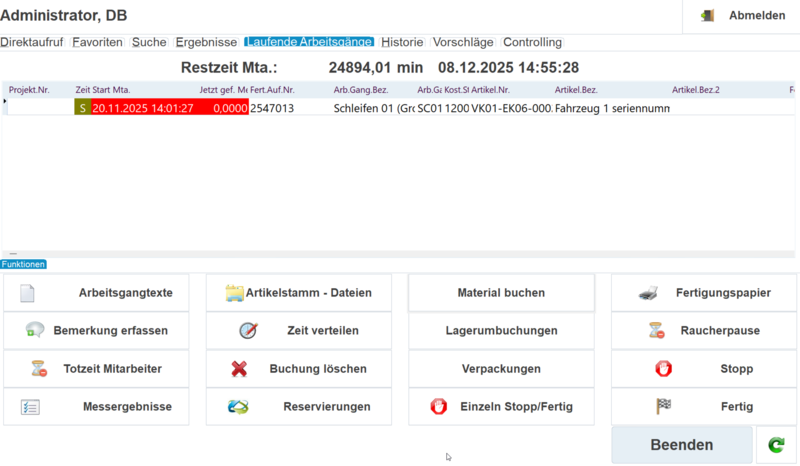The height and width of the screenshot is (466, 800).
Task: Click the compass icon for Zeit verteilen
Action: [x=248, y=330]
